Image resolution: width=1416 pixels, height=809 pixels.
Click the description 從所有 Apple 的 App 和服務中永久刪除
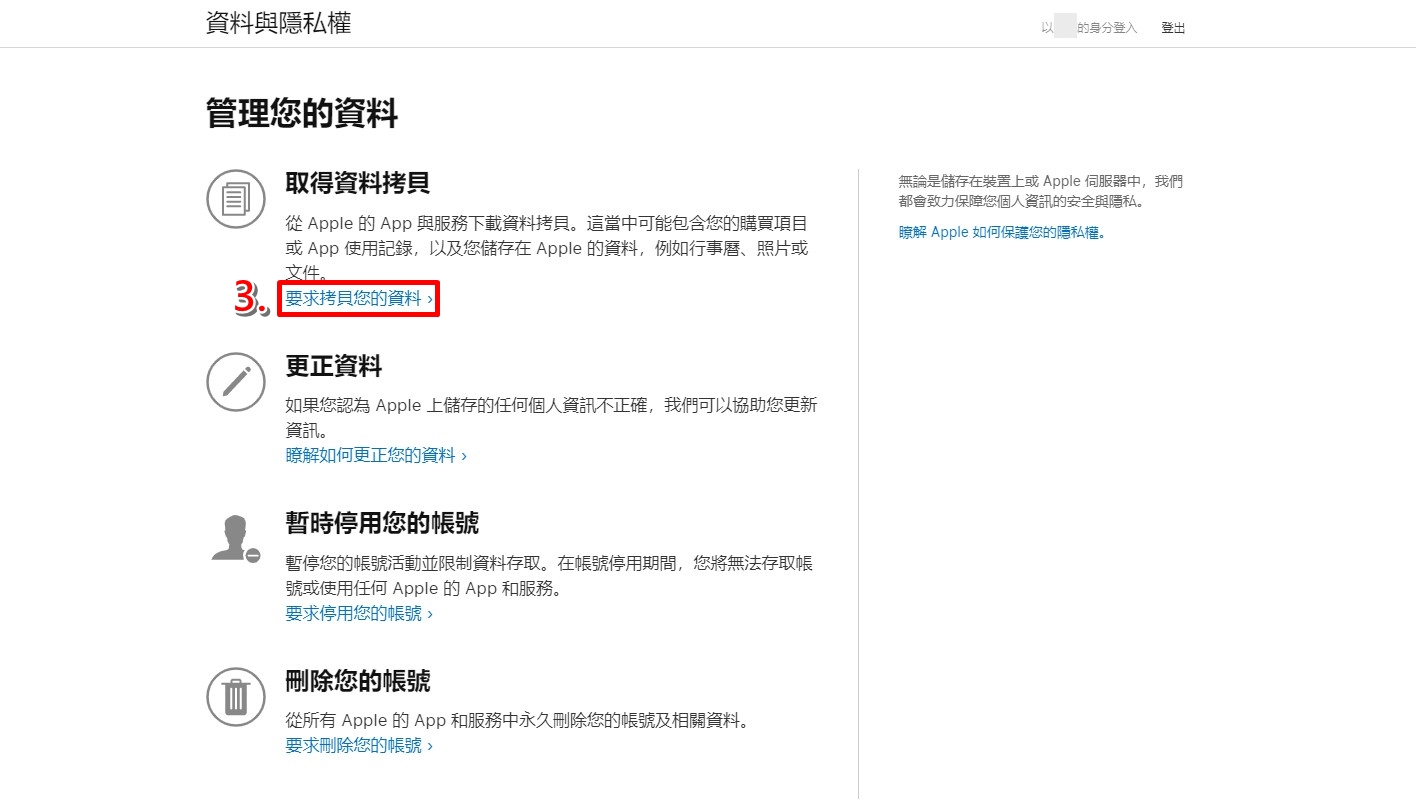tap(518, 720)
